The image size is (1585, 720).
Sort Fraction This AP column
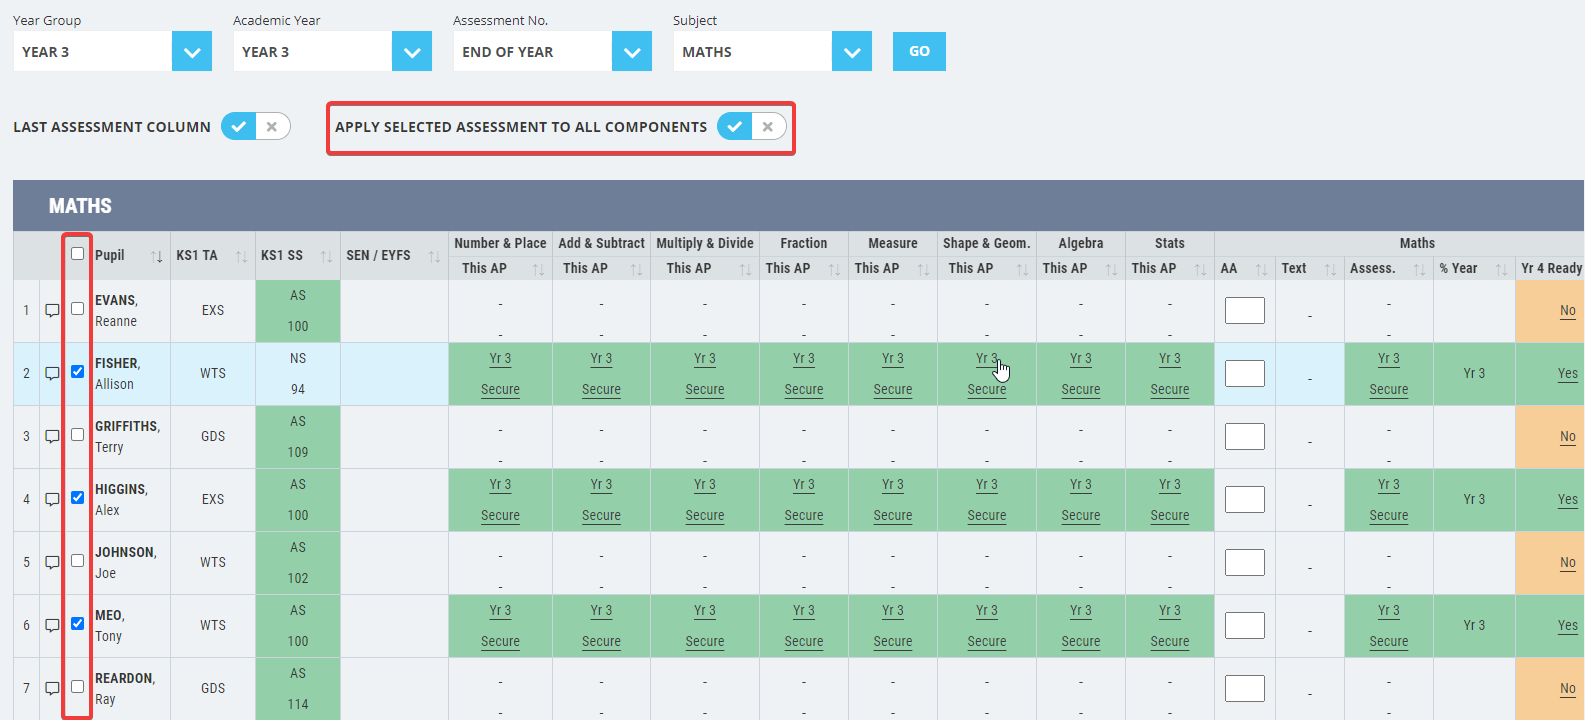pos(834,269)
